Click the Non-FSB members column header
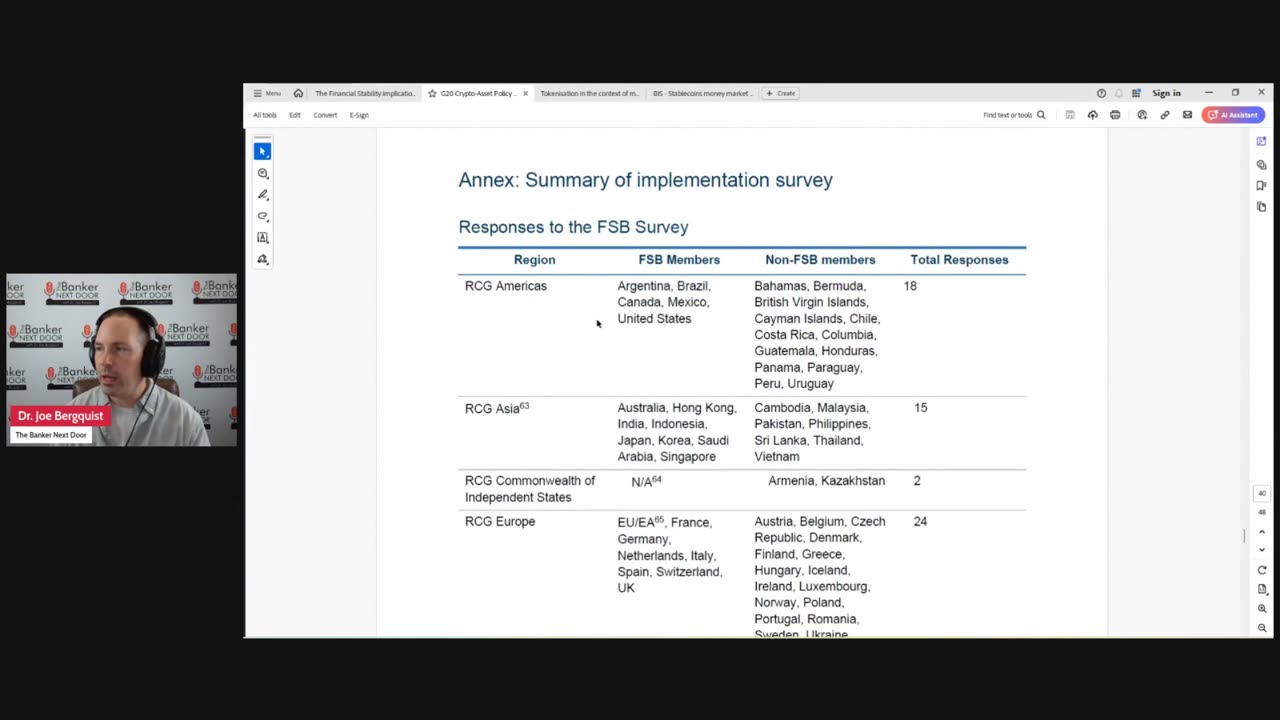This screenshot has width=1280, height=720. coord(820,260)
